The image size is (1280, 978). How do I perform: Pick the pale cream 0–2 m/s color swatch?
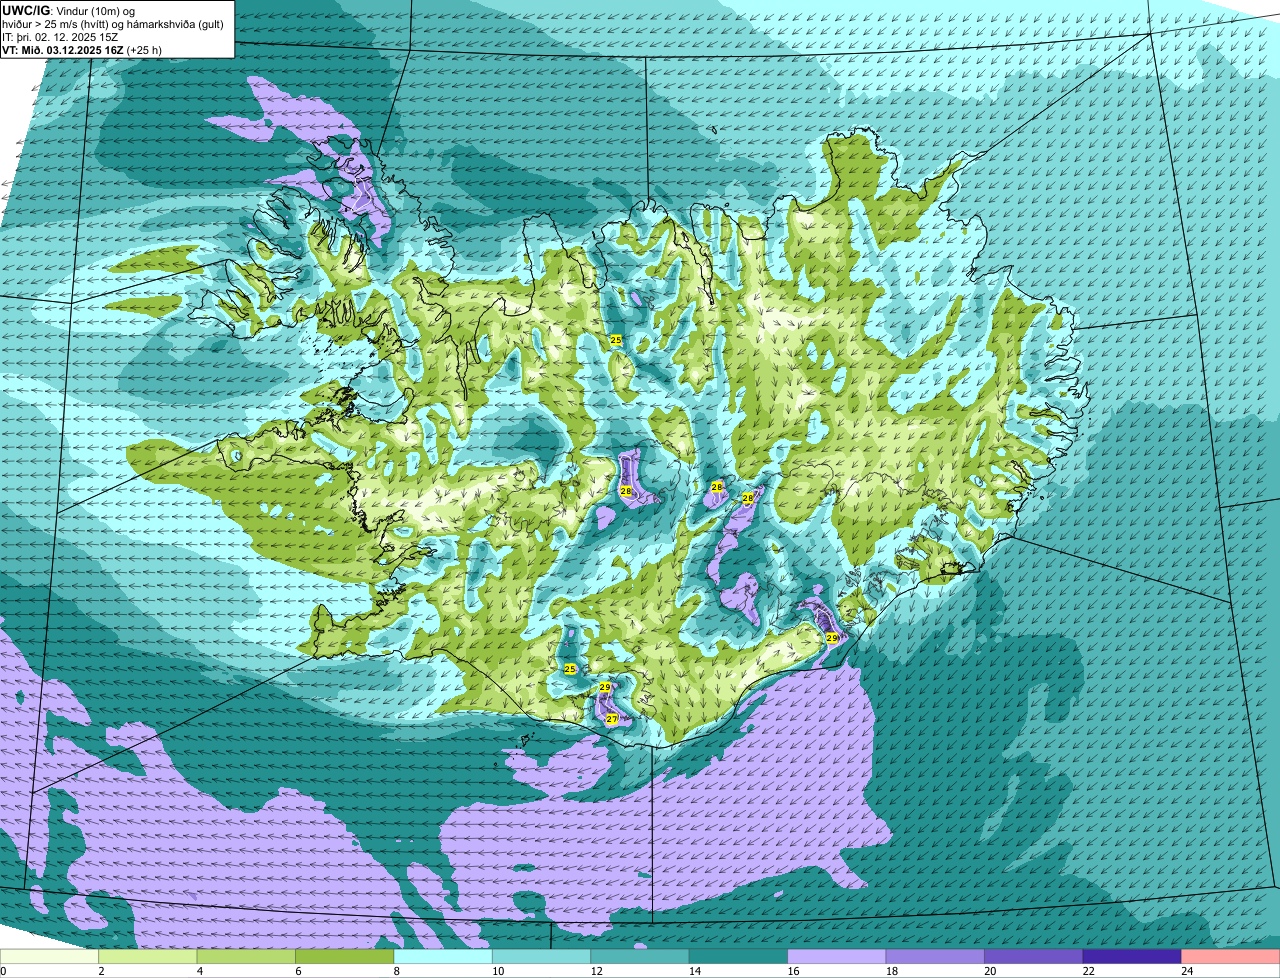coord(50,956)
